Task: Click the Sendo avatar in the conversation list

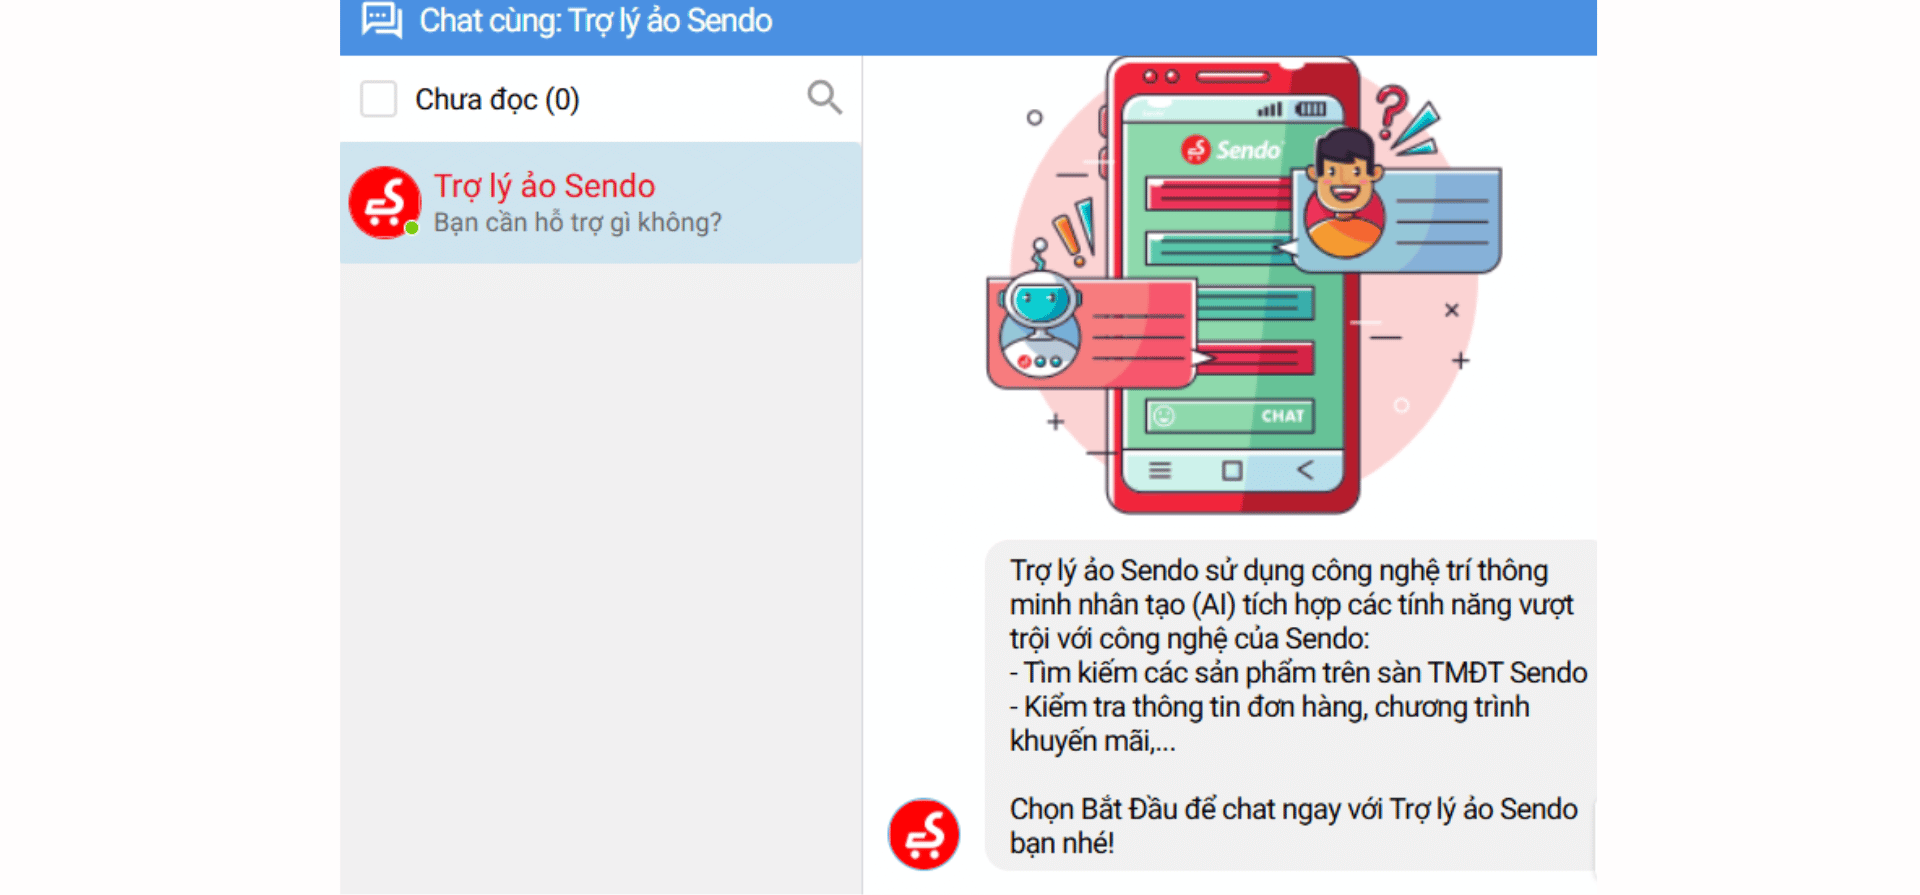Action: pyautogui.click(x=384, y=203)
